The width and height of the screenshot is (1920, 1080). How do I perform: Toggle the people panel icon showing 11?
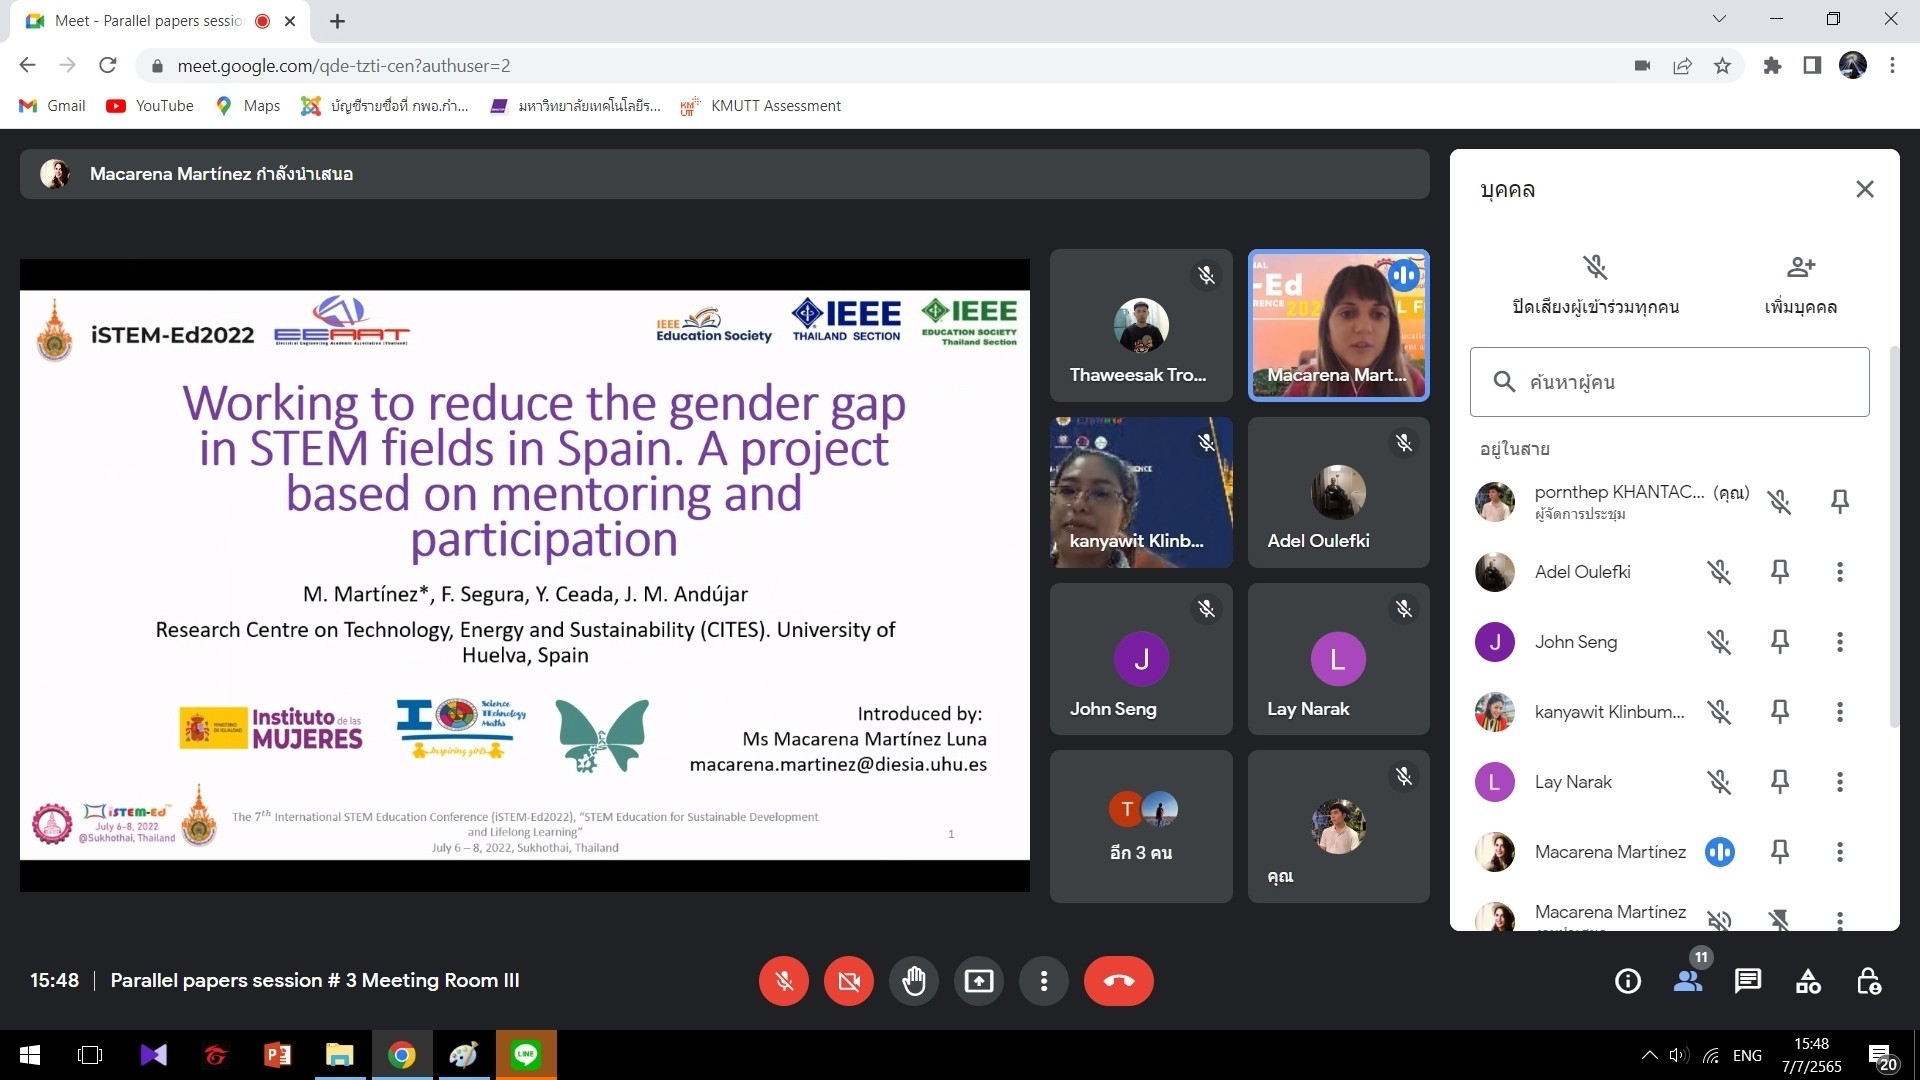pyautogui.click(x=1688, y=981)
